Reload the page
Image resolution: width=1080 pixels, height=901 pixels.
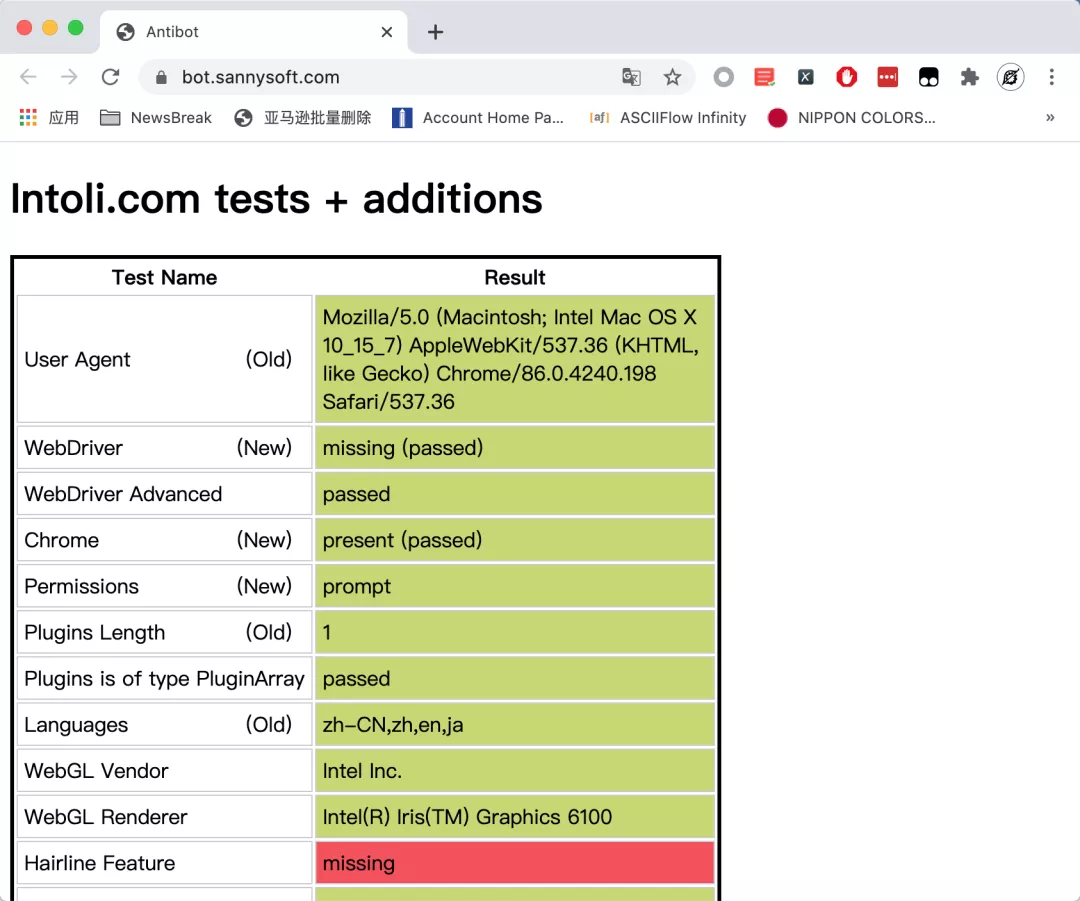[x=110, y=77]
